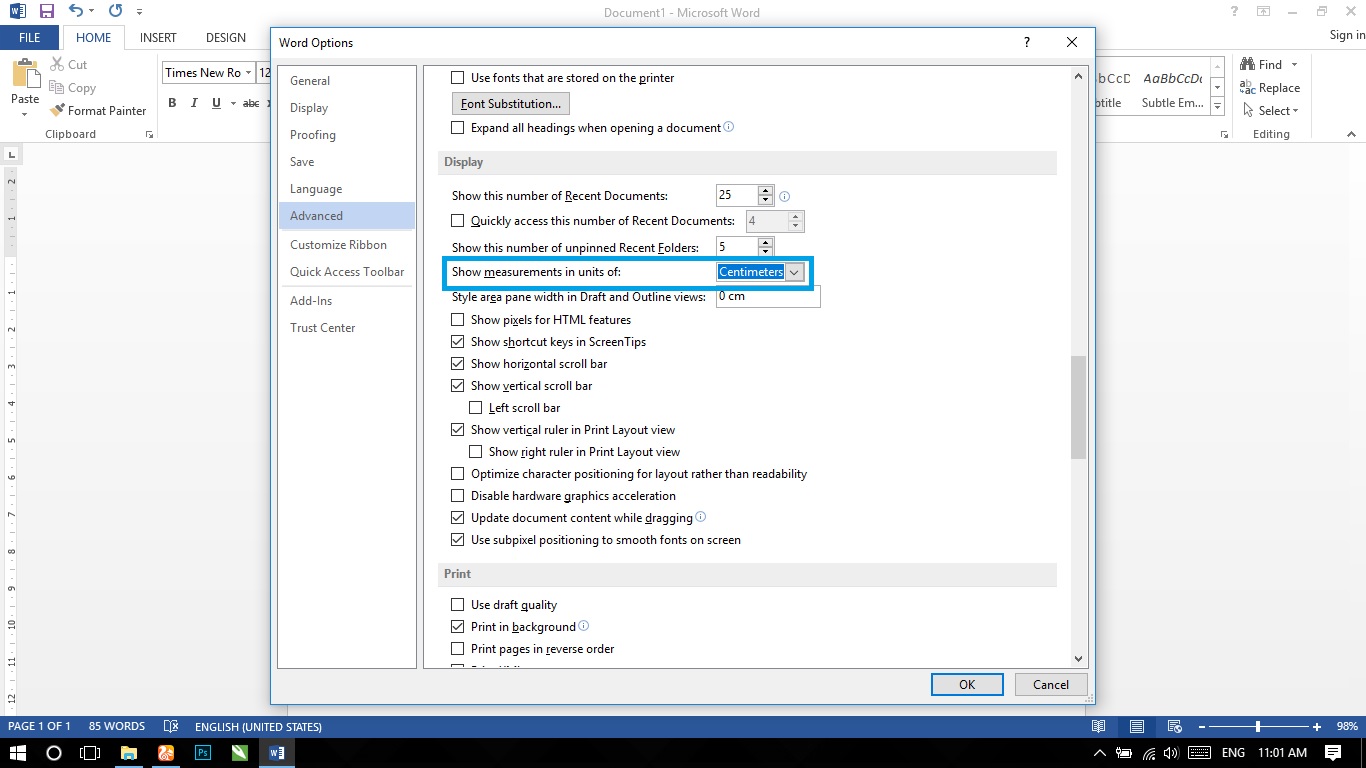The width and height of the screenshot is (1366, 768).
Task: Check Disable hardware graphics acceleration
Action: tap(458, 496)
